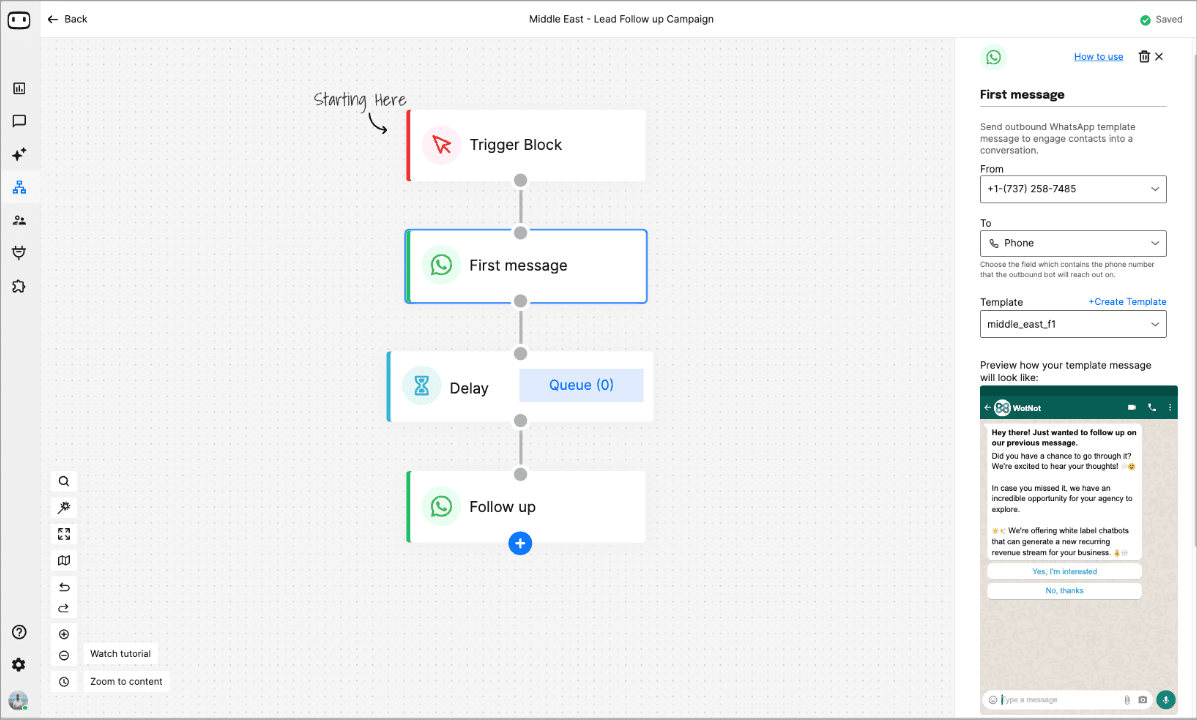Open the help question mark icon
This screenshot has width=1197, height=720.
(19, 632)
